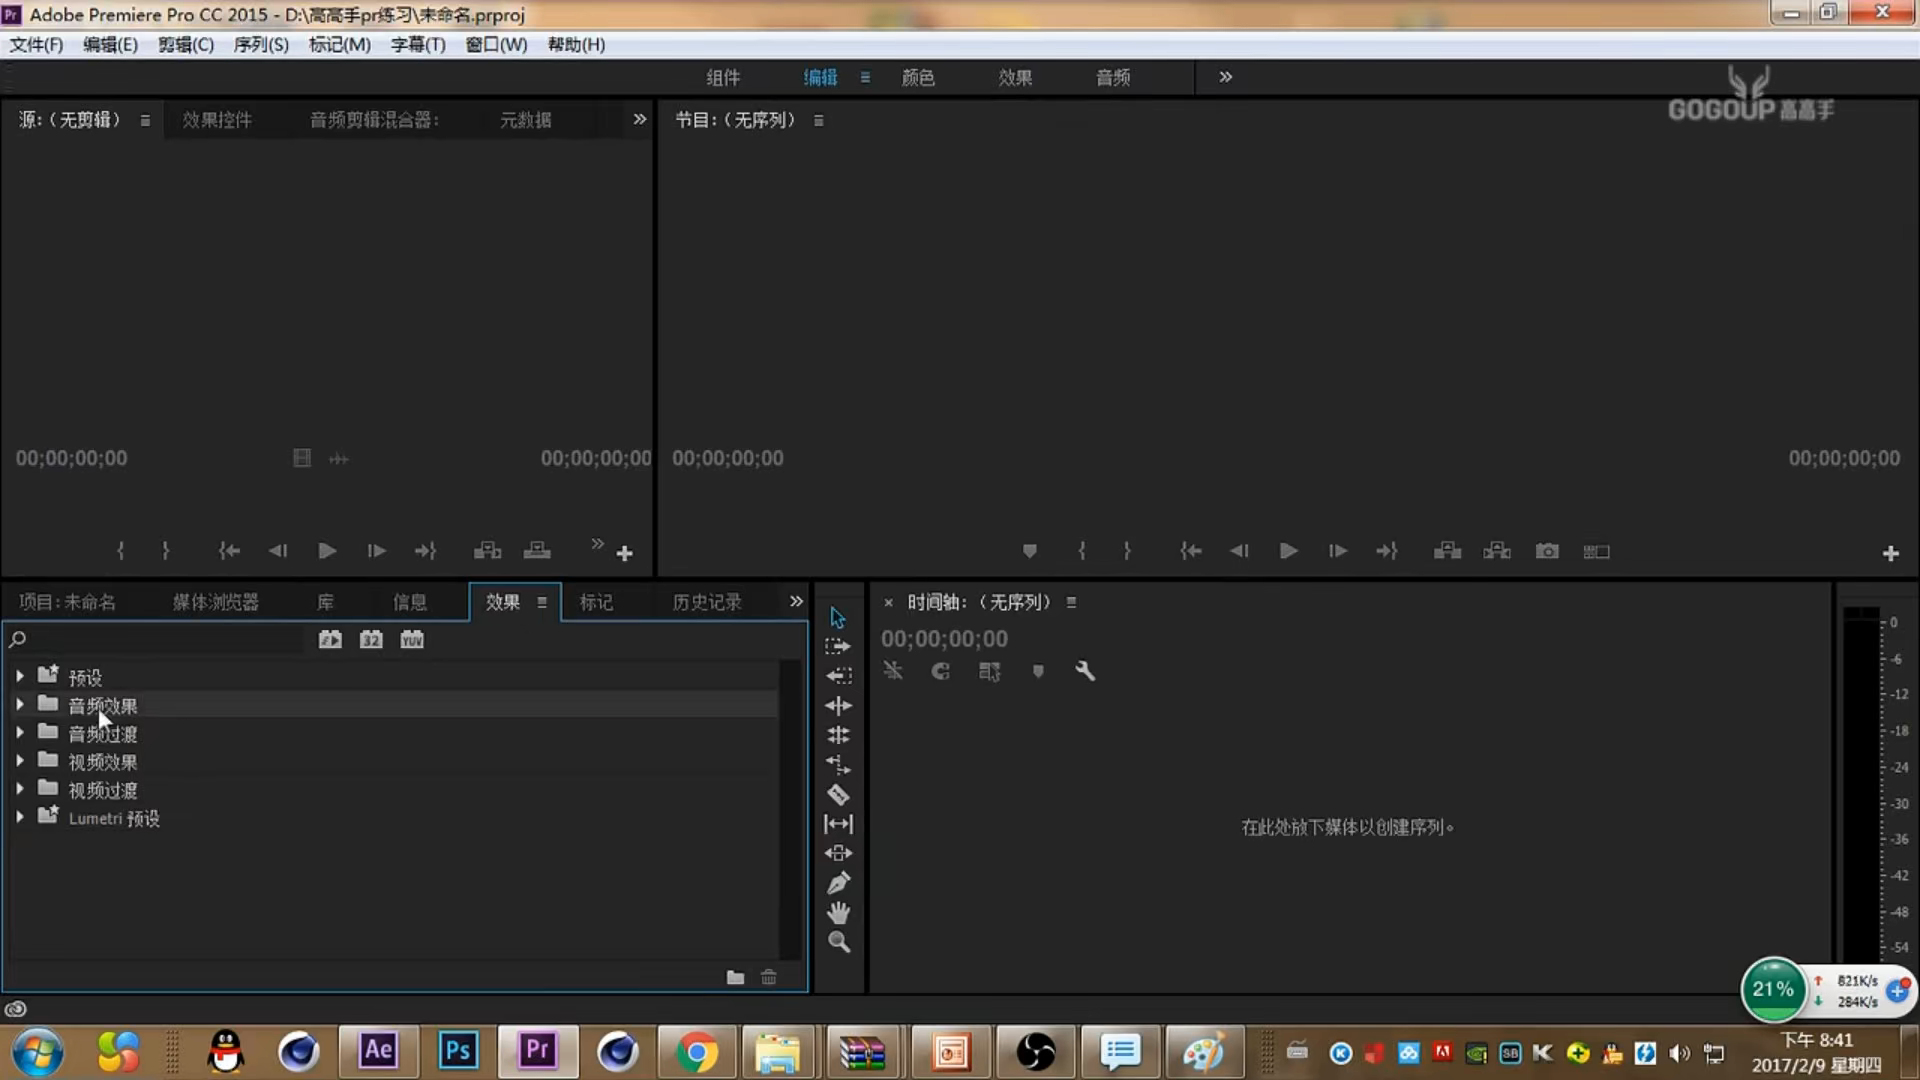Click Extract button in program monitor

[1497, 551]
